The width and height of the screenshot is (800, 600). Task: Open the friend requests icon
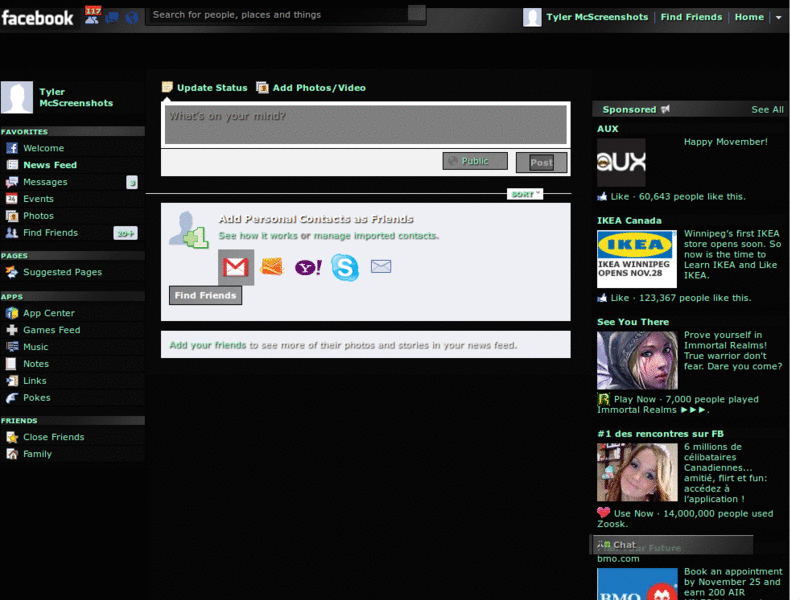(x=93, y=18)
